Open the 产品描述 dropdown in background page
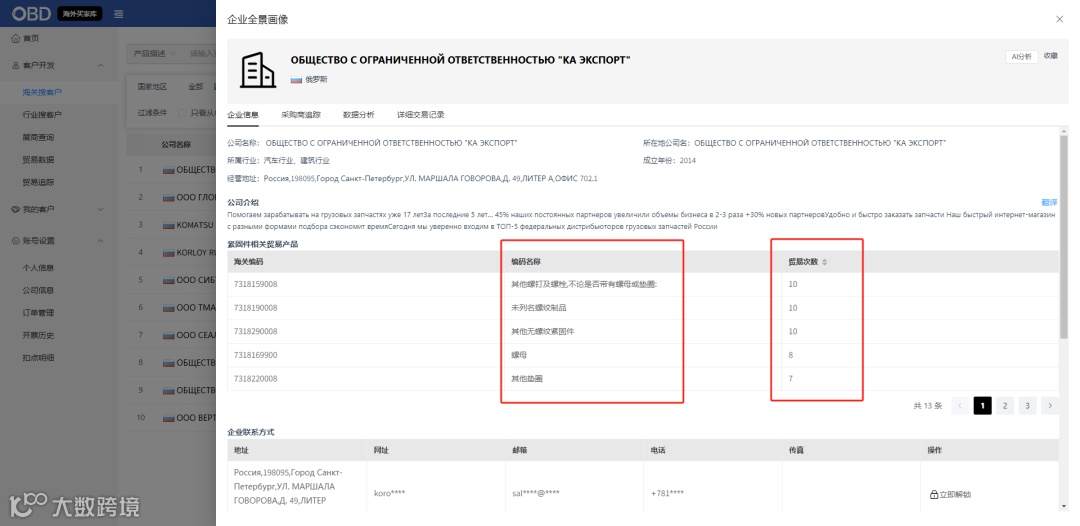 (x=154, y=53)
